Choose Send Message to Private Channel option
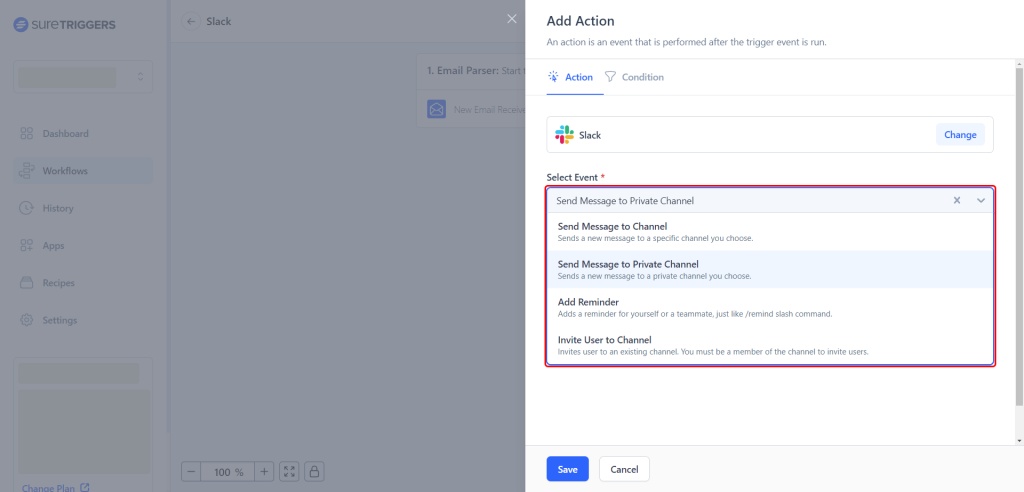The width and height of the screenshot is (1024, 492). coord(770,269)
